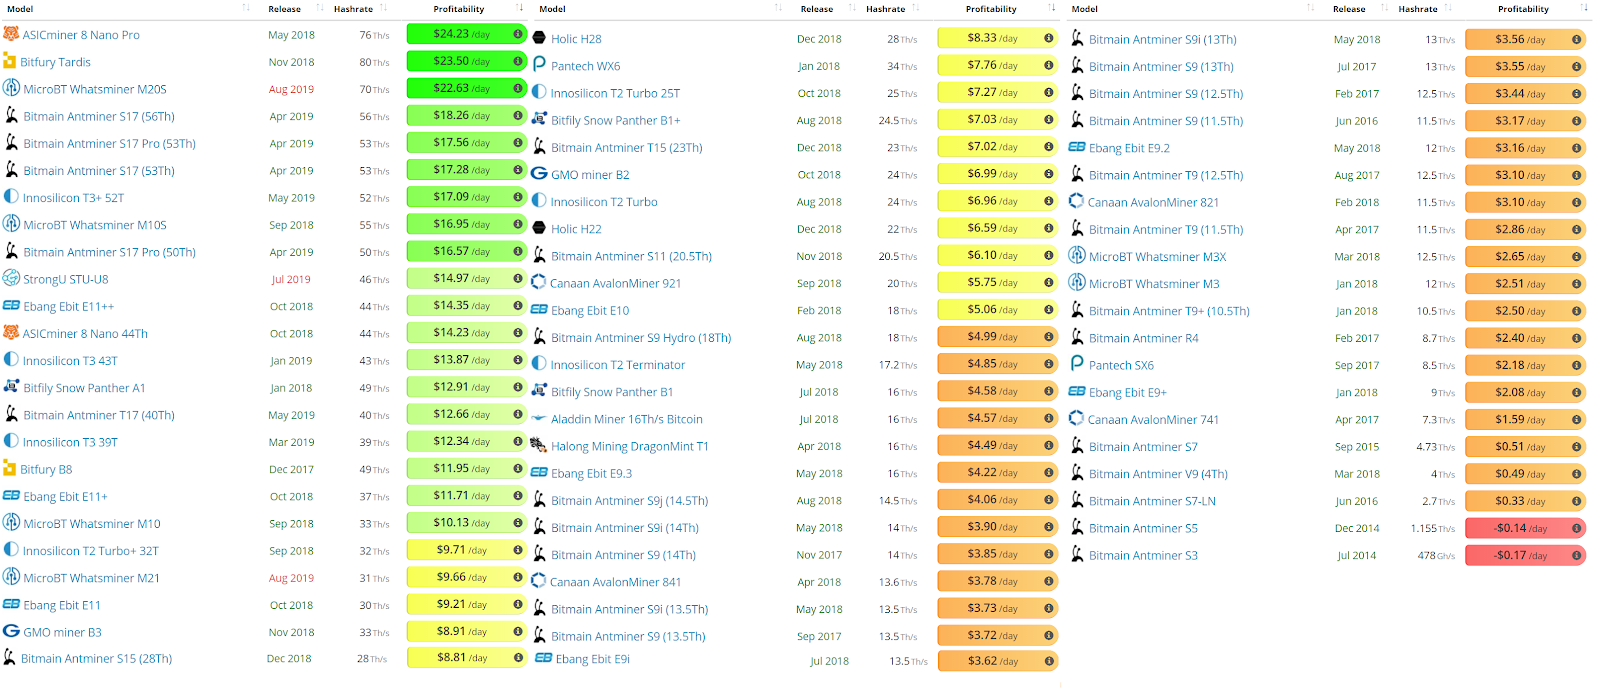Sort the middle table by Hashrate column

[x=885, y=9]
